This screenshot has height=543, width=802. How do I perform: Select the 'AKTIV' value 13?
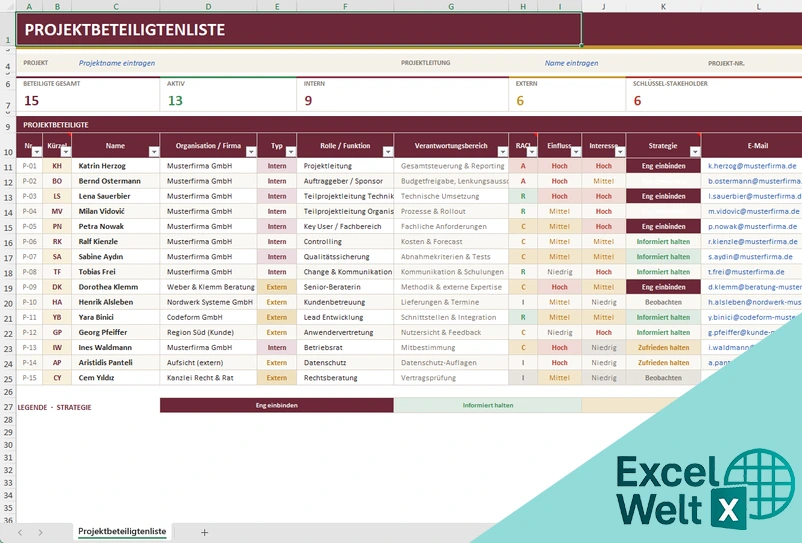point(175,101)
